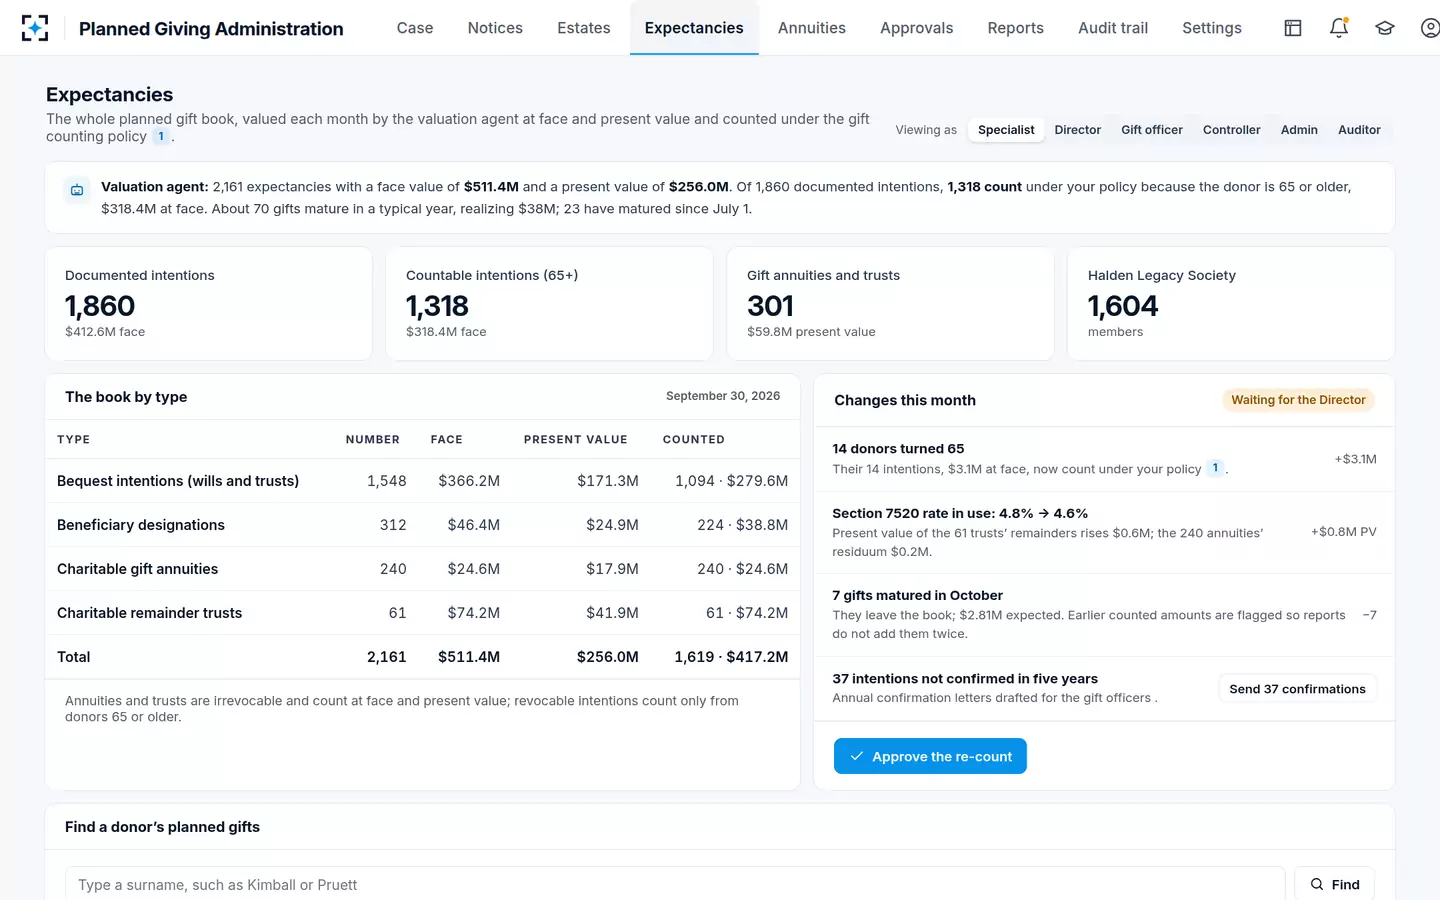Viewport: 1440px width, 900px height.
Task: Open the Settings tab
Action: [x=1212, y=28]
